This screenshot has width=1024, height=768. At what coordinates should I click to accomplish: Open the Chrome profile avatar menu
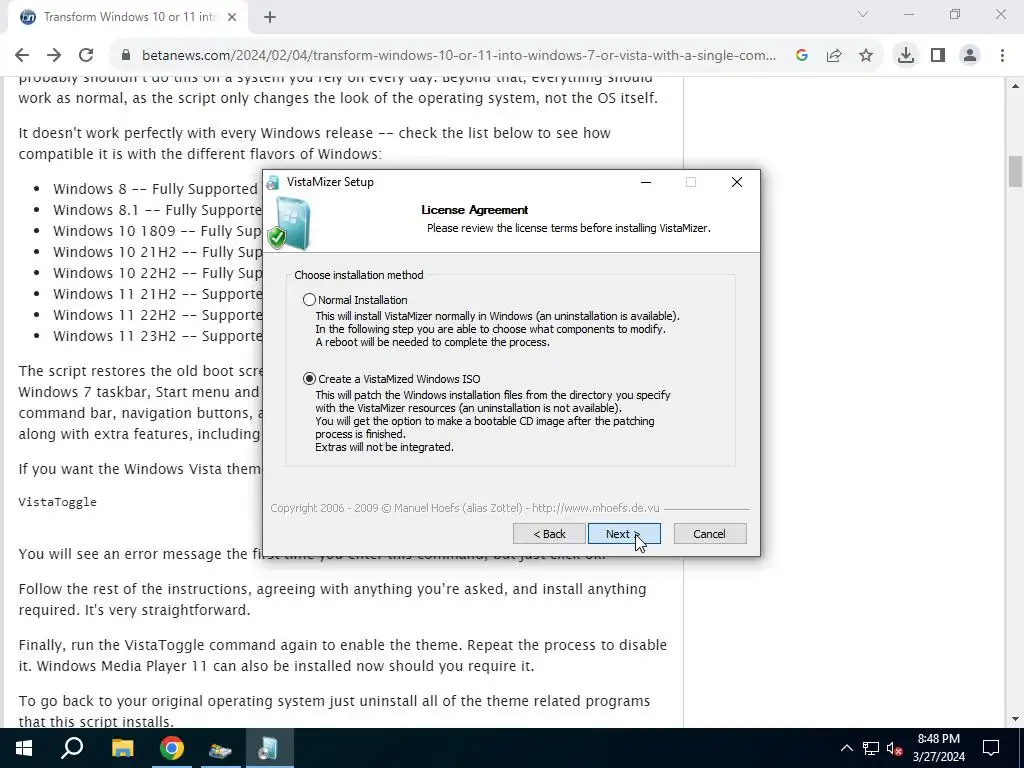970,56
